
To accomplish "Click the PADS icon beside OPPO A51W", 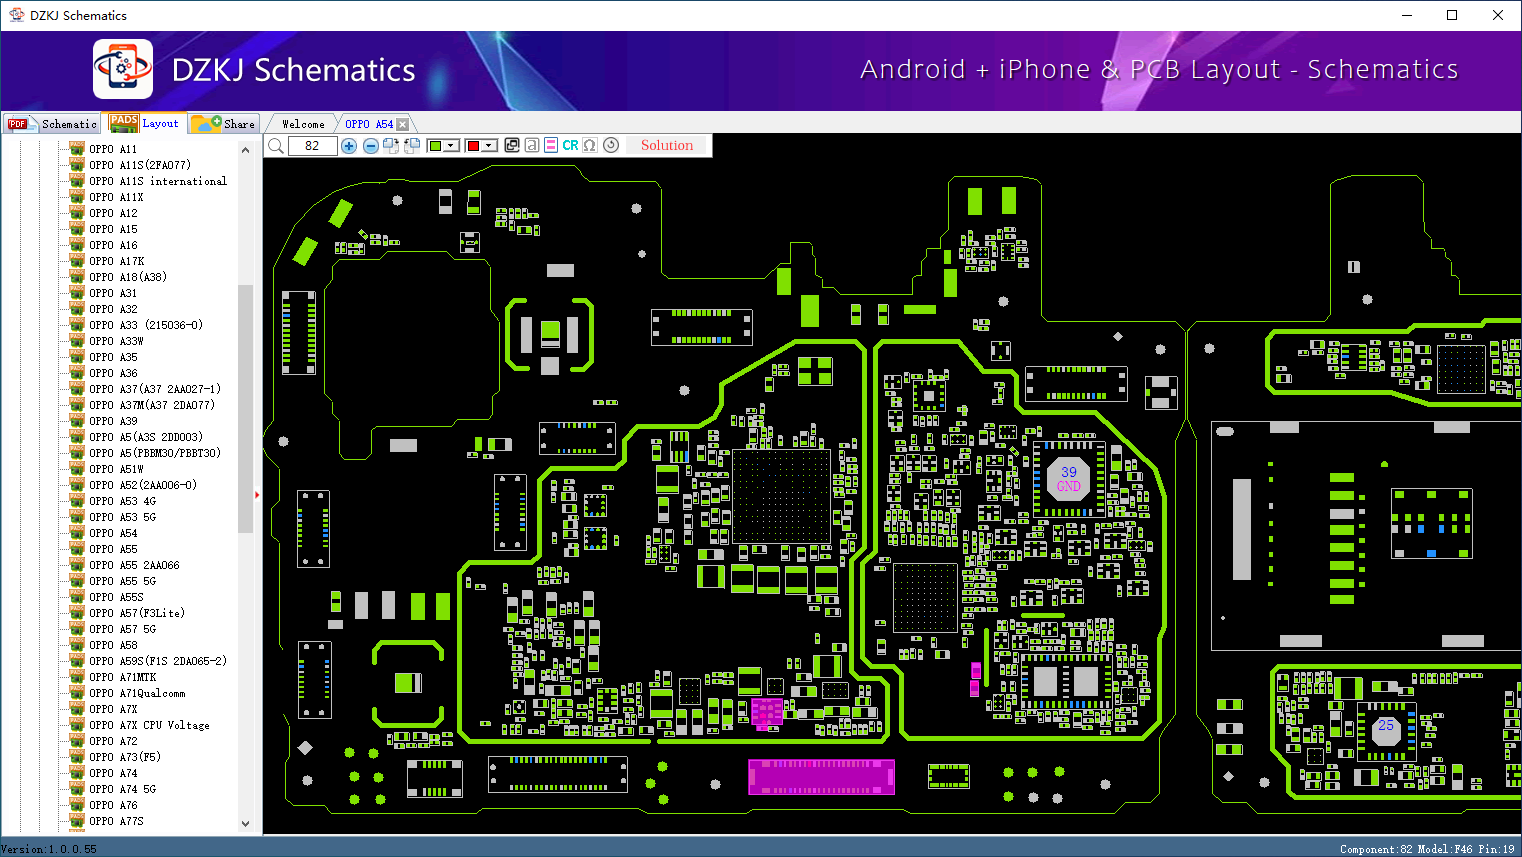I will [x=77, y=469].
